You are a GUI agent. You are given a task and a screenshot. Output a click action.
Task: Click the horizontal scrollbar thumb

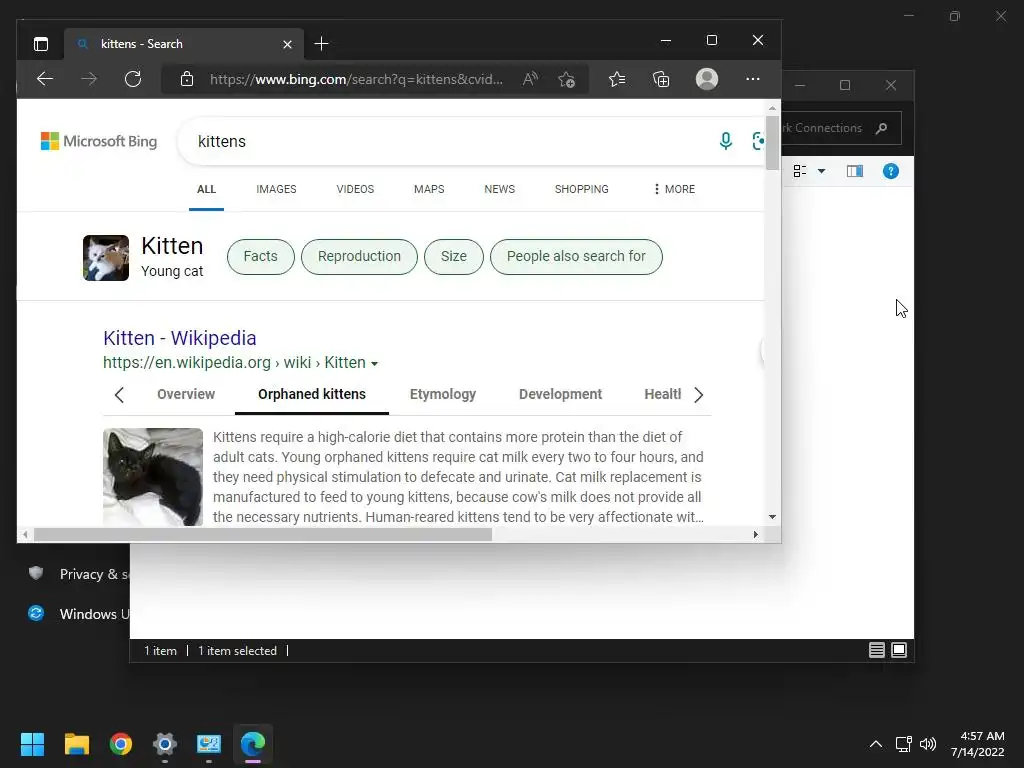click(x=263, y=534)
